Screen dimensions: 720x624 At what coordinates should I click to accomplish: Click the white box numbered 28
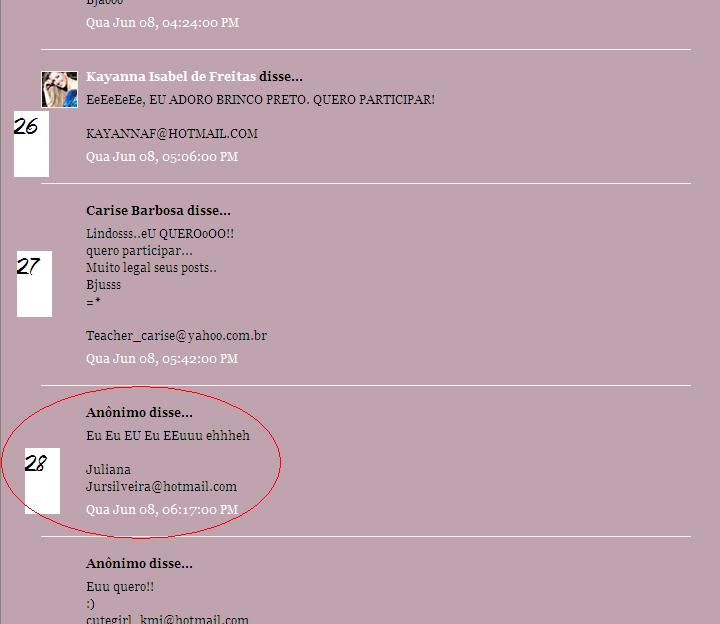pyautogui.click(x=42, y=481)
